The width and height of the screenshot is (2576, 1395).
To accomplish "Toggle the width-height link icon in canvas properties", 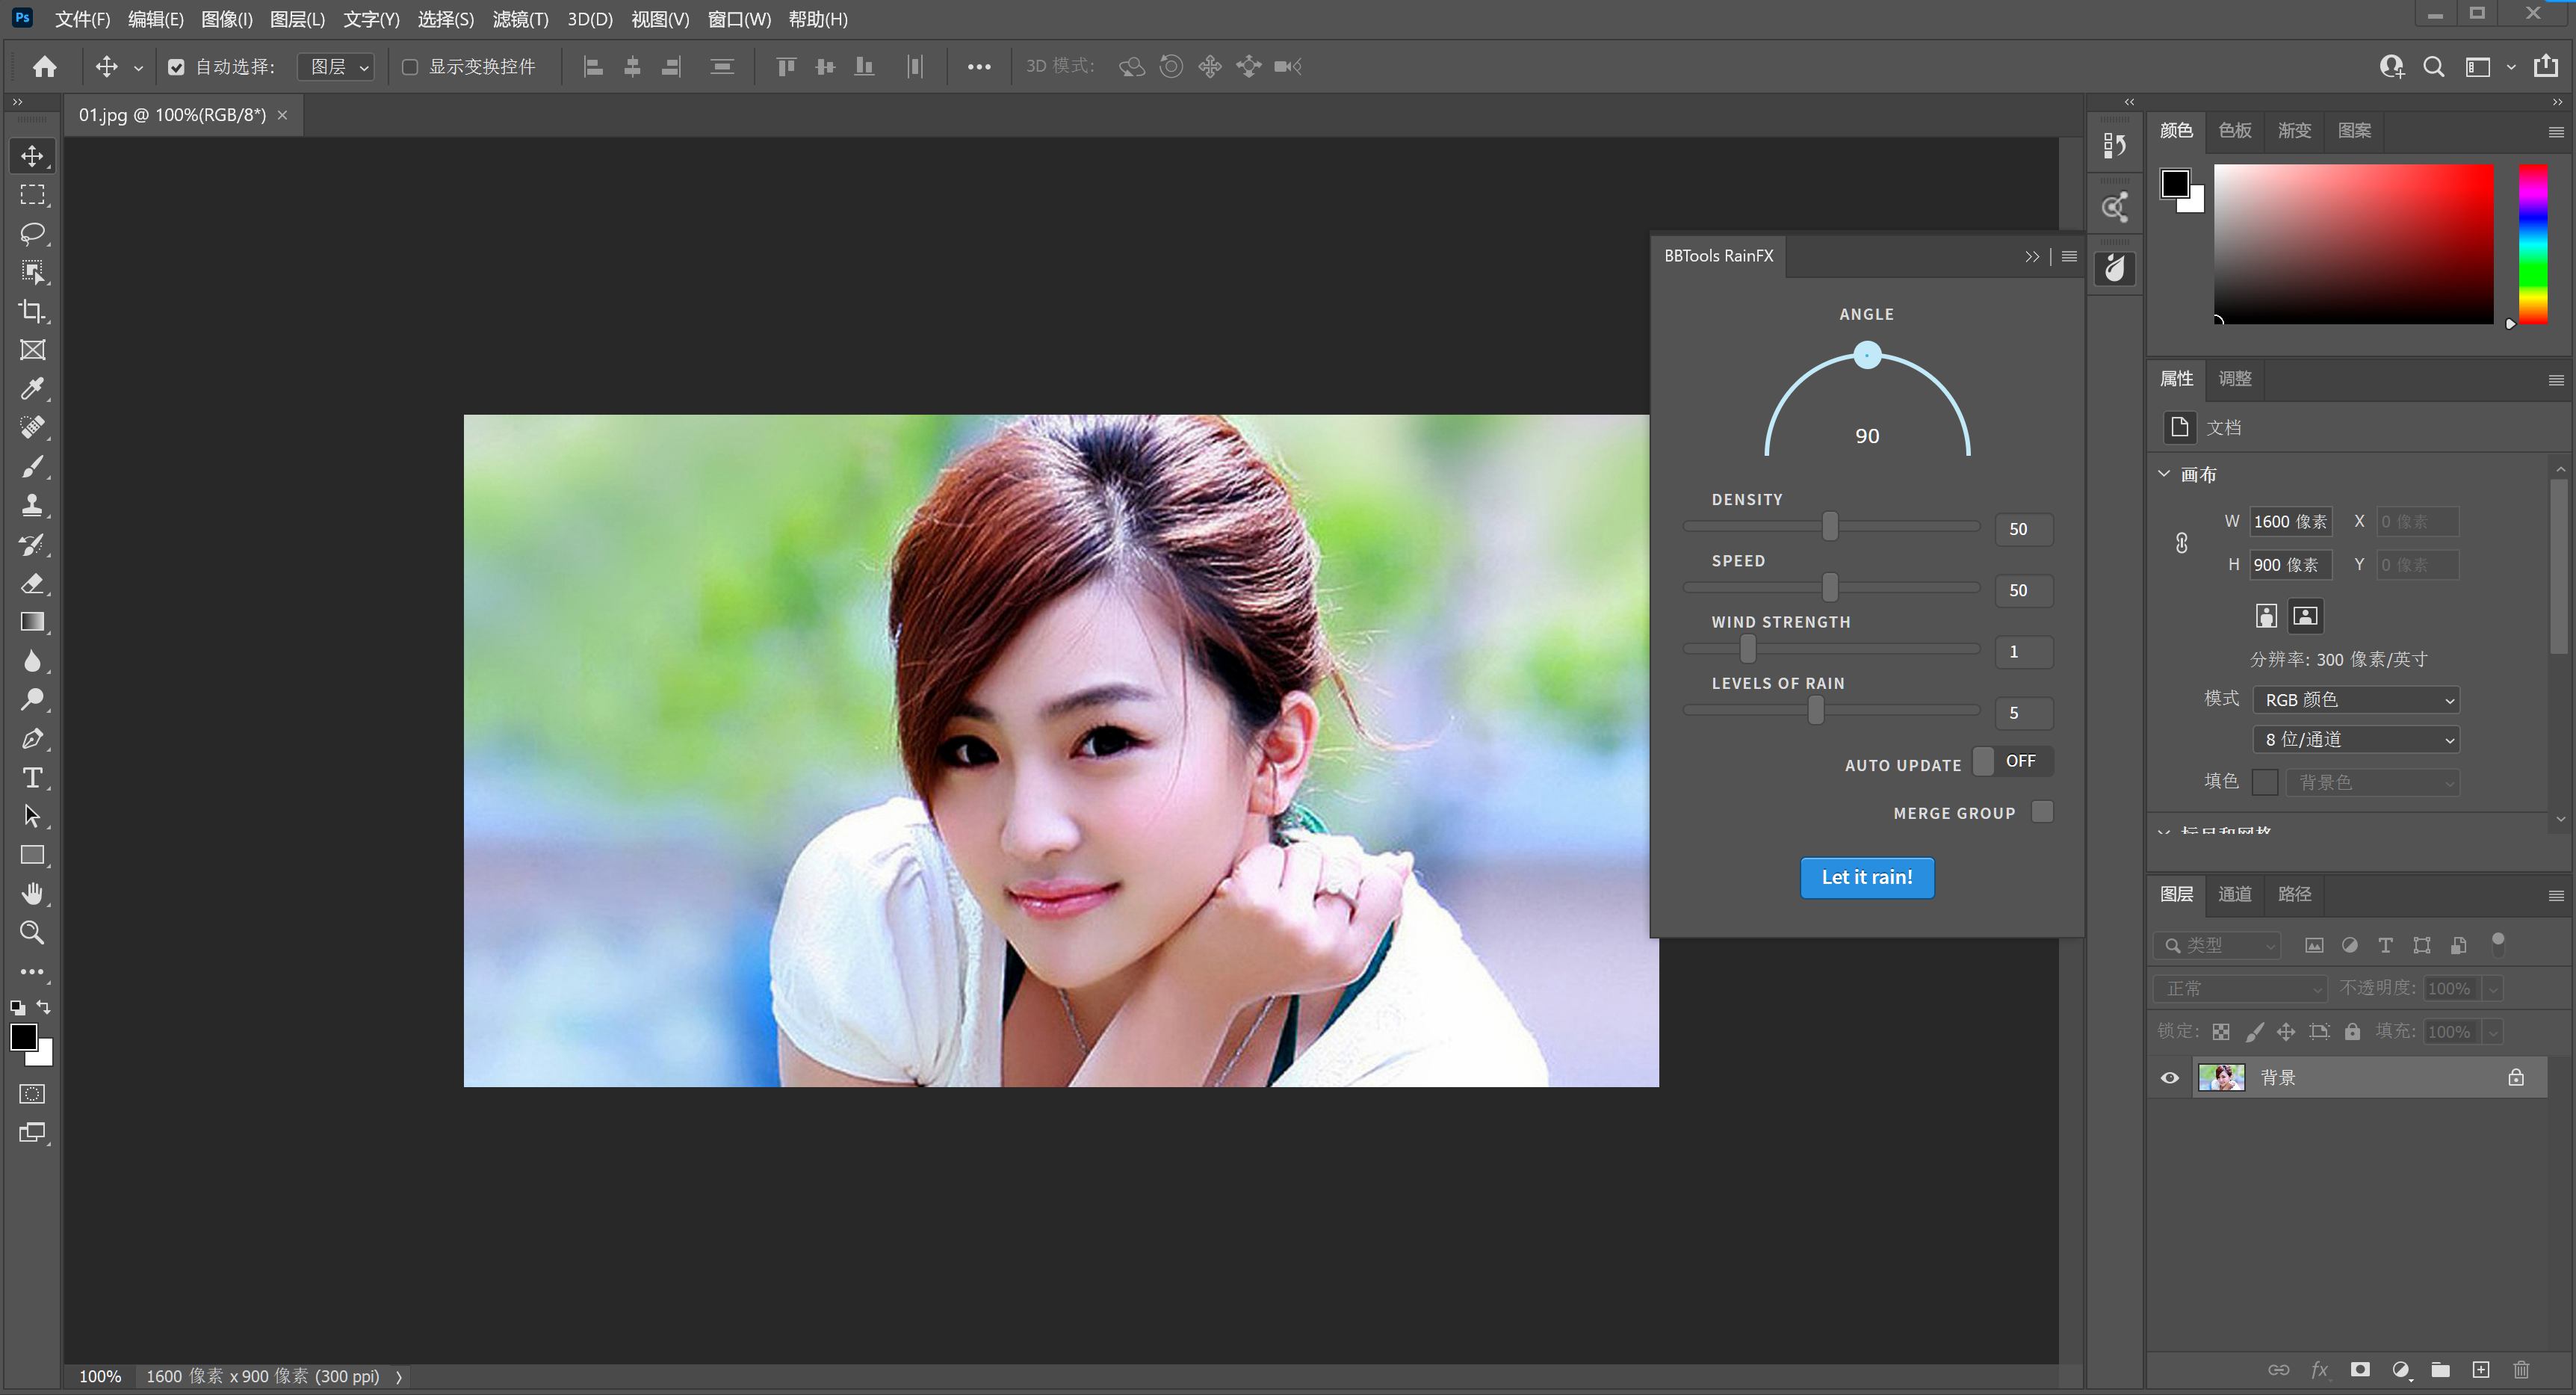I will (x=2181, y=543).
